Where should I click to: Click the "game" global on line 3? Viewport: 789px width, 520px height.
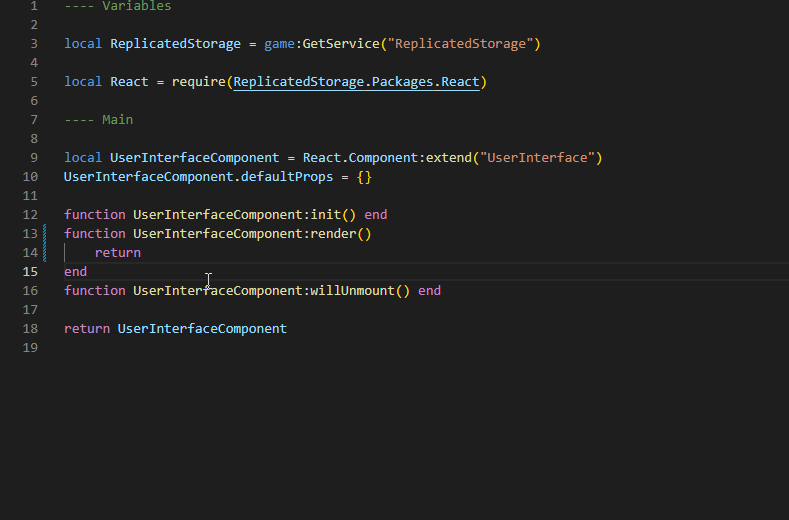pos(279,44)
